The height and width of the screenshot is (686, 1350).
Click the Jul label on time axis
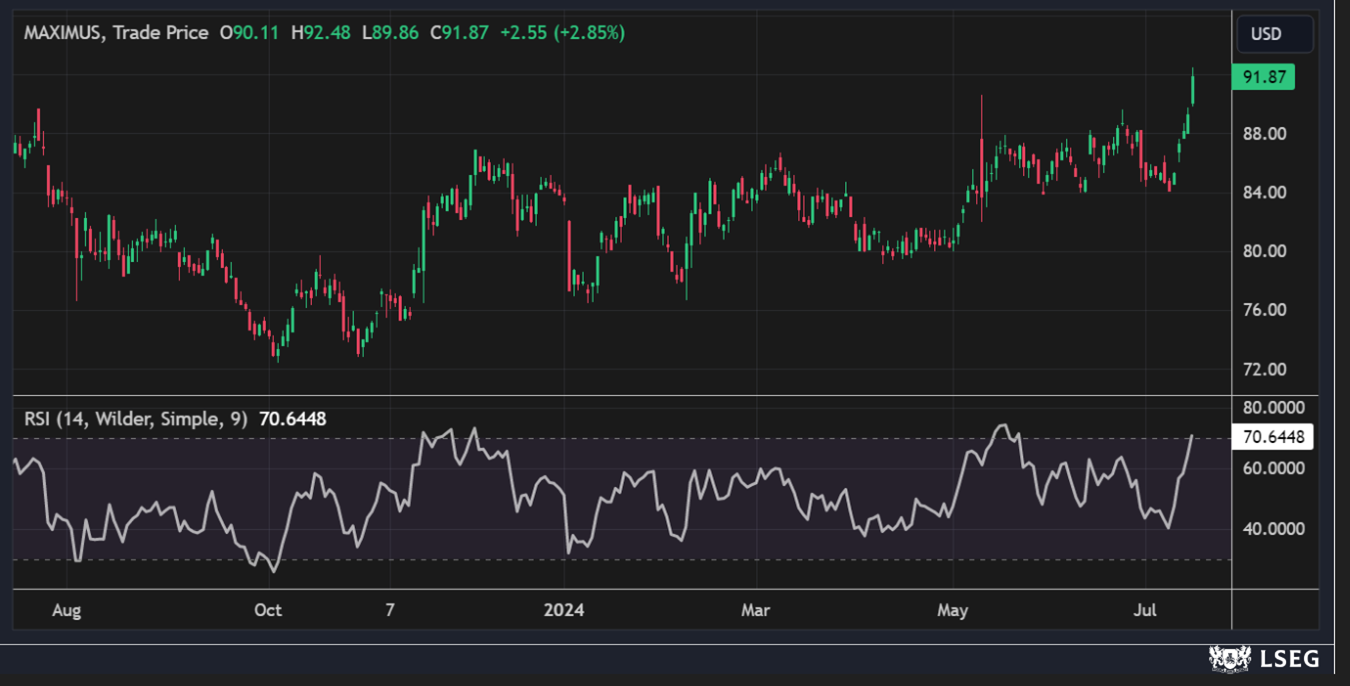point(1146,610)
